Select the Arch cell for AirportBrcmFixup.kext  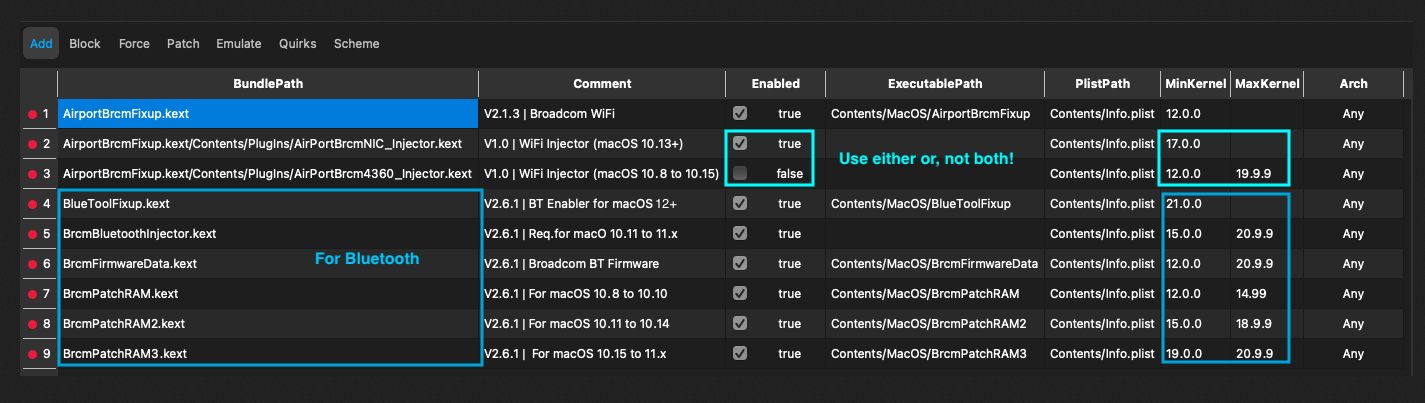[1353, 114]
